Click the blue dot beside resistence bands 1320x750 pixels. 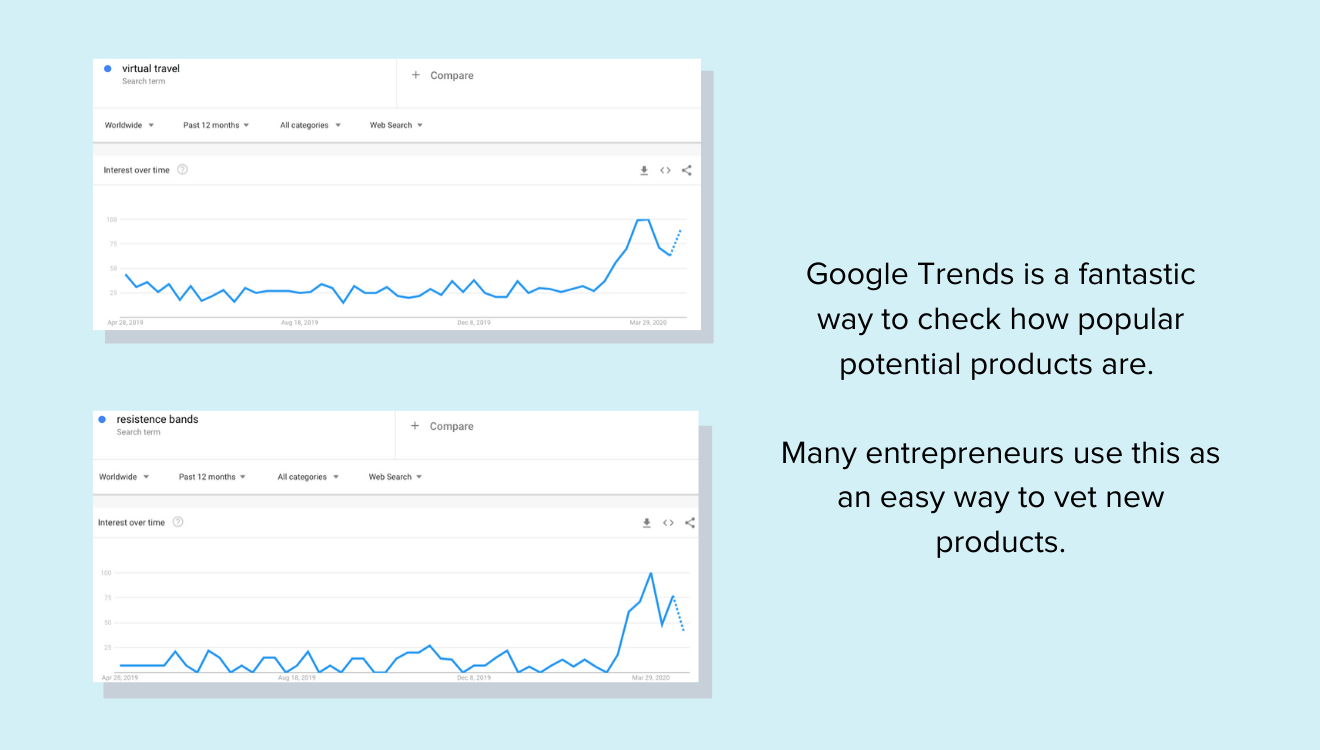[x=102, y=420]
